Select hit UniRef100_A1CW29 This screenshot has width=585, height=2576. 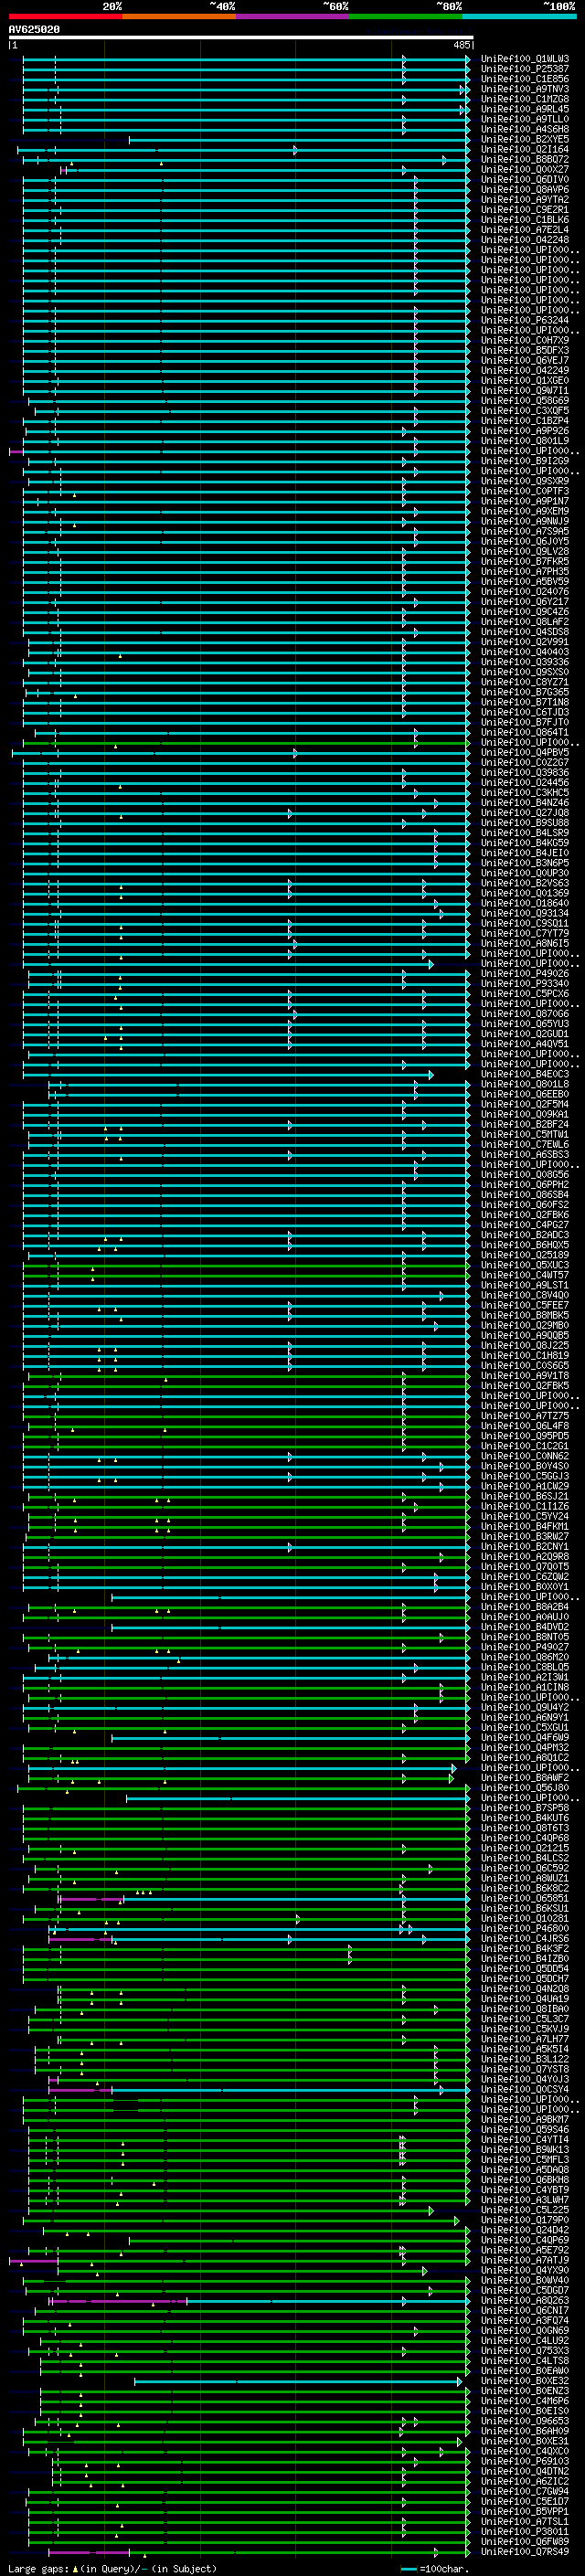coord(525,1486)
